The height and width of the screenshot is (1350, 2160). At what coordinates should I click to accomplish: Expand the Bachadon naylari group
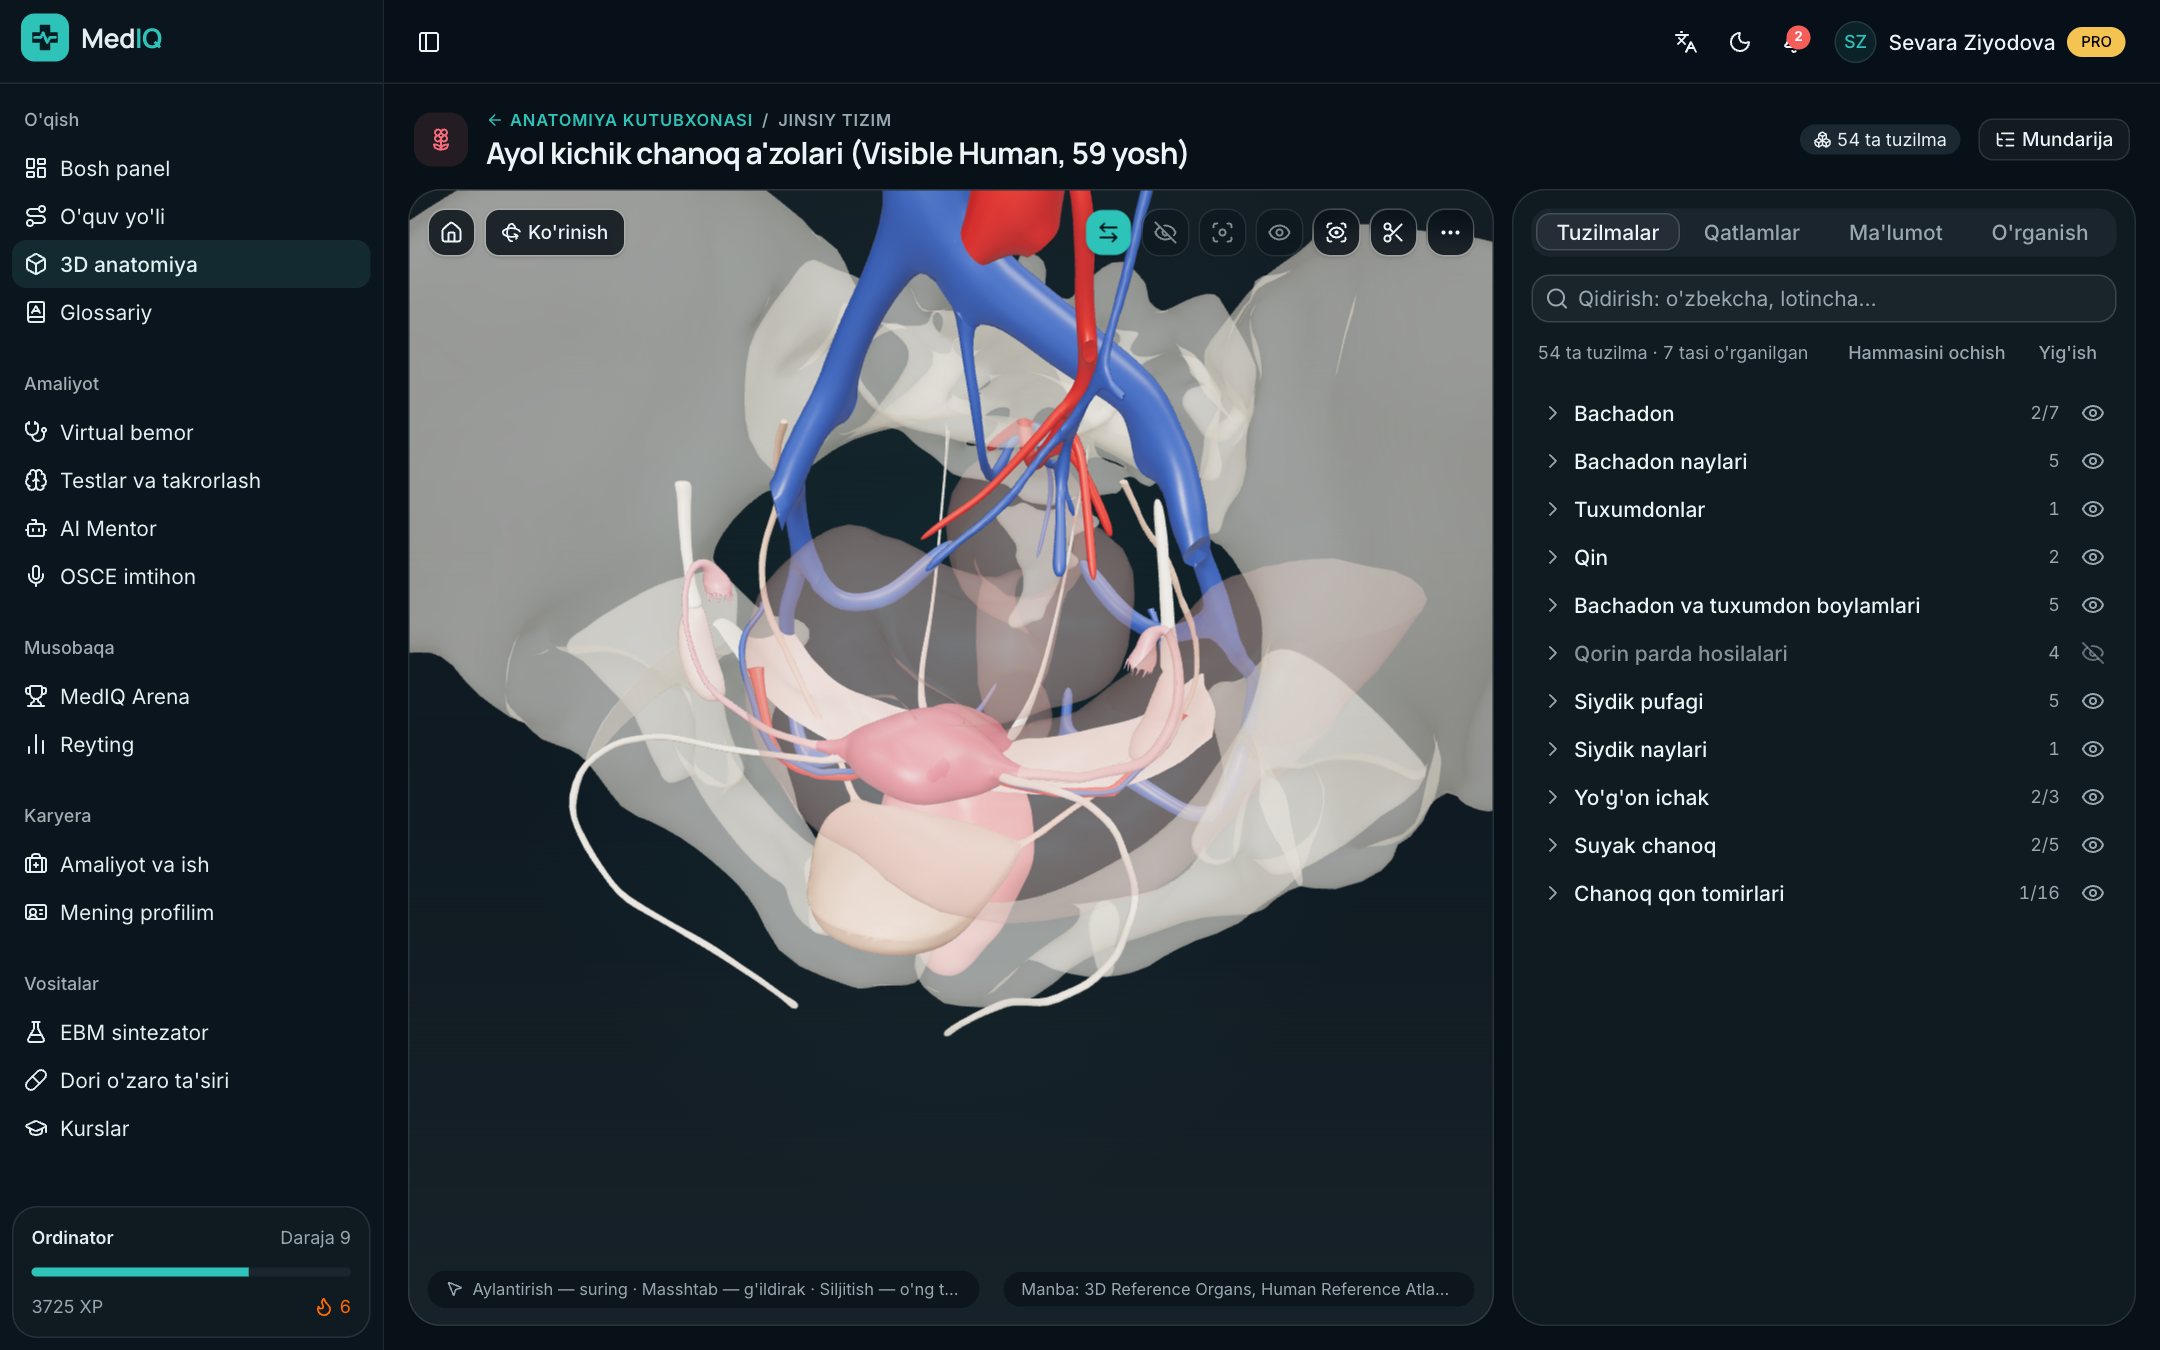(x=1552, y=461)
